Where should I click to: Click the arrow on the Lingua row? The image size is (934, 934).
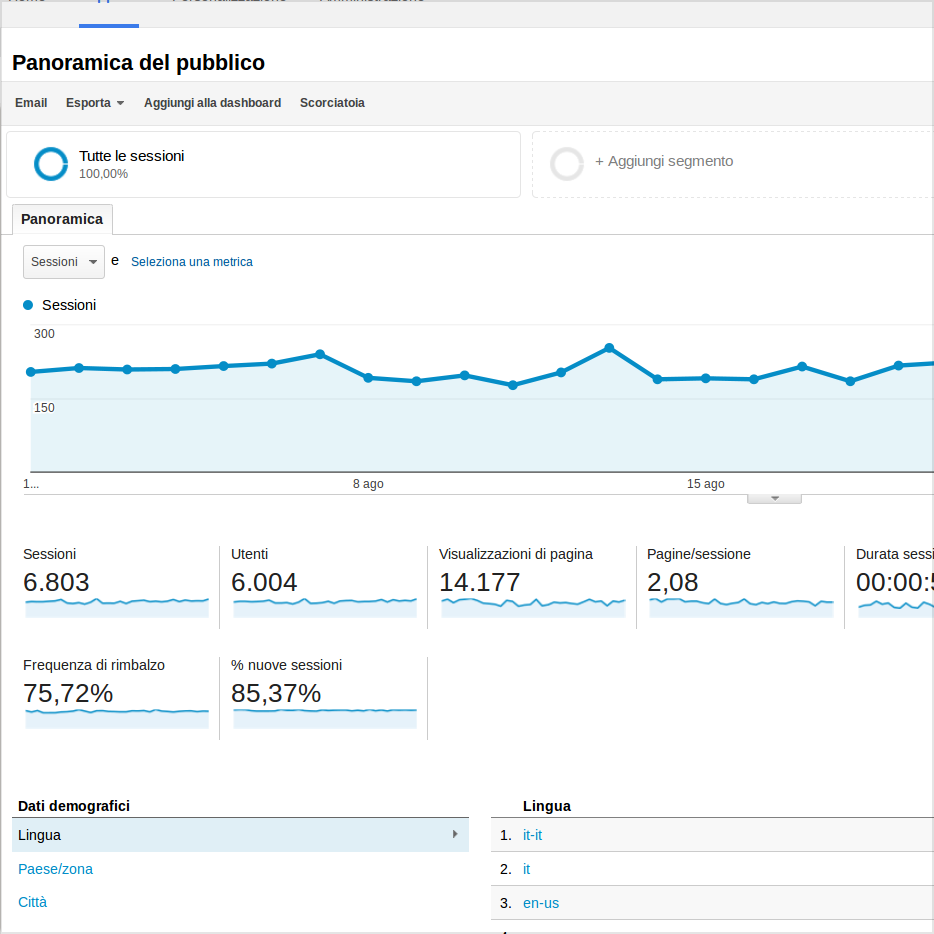(x=455, y=835)
